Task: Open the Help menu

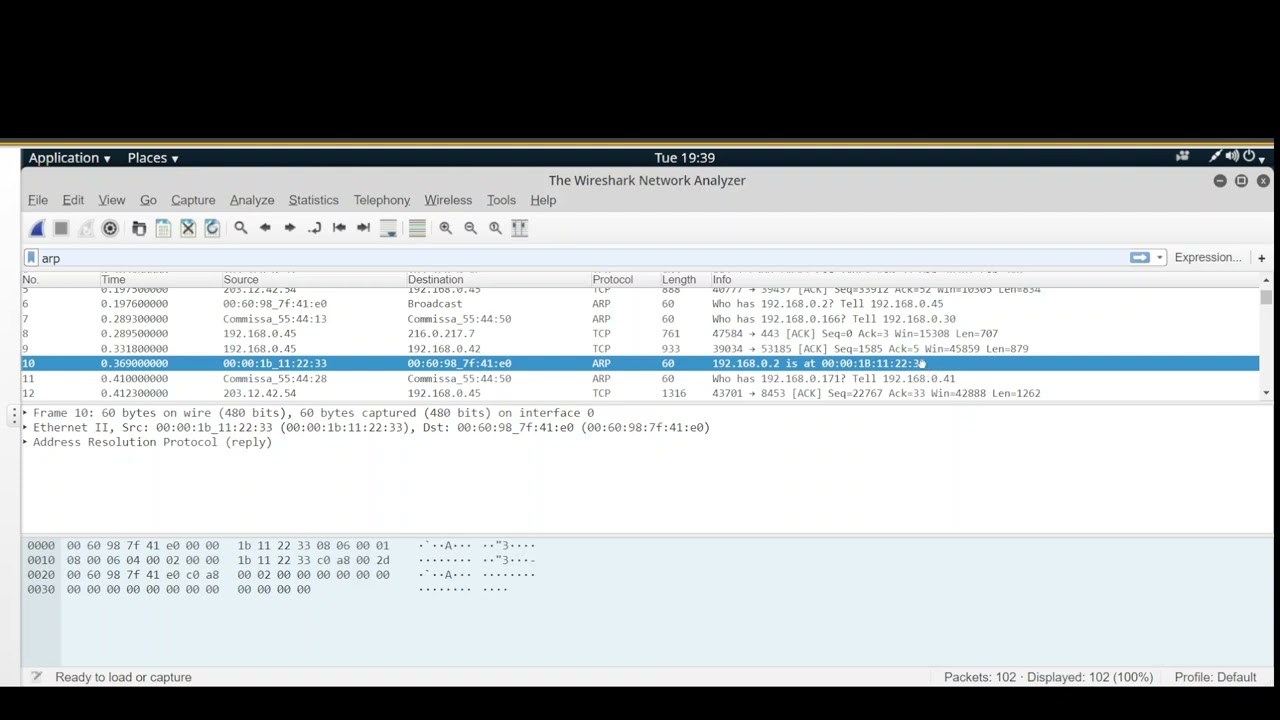Action: click(543, 200)
